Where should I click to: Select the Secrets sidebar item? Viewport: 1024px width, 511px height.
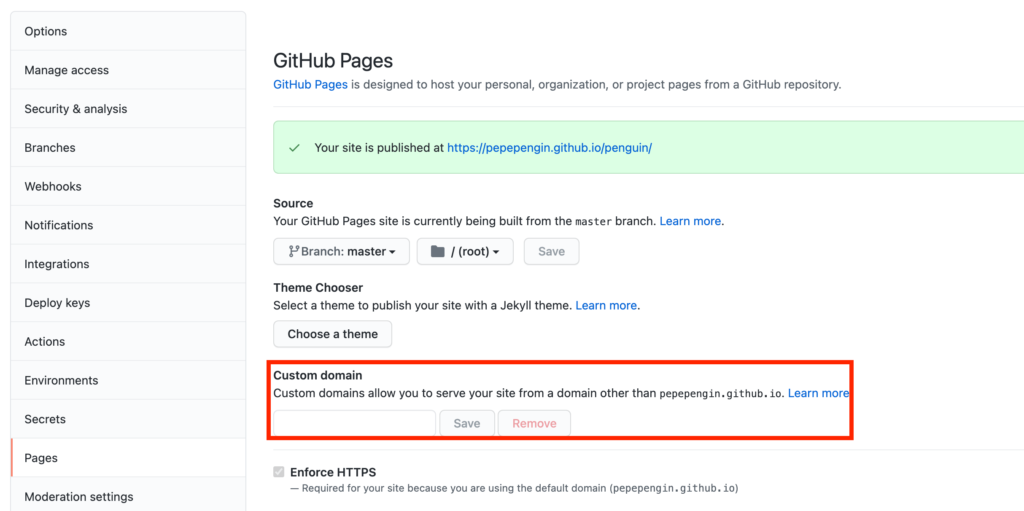[x=128, y=419]
